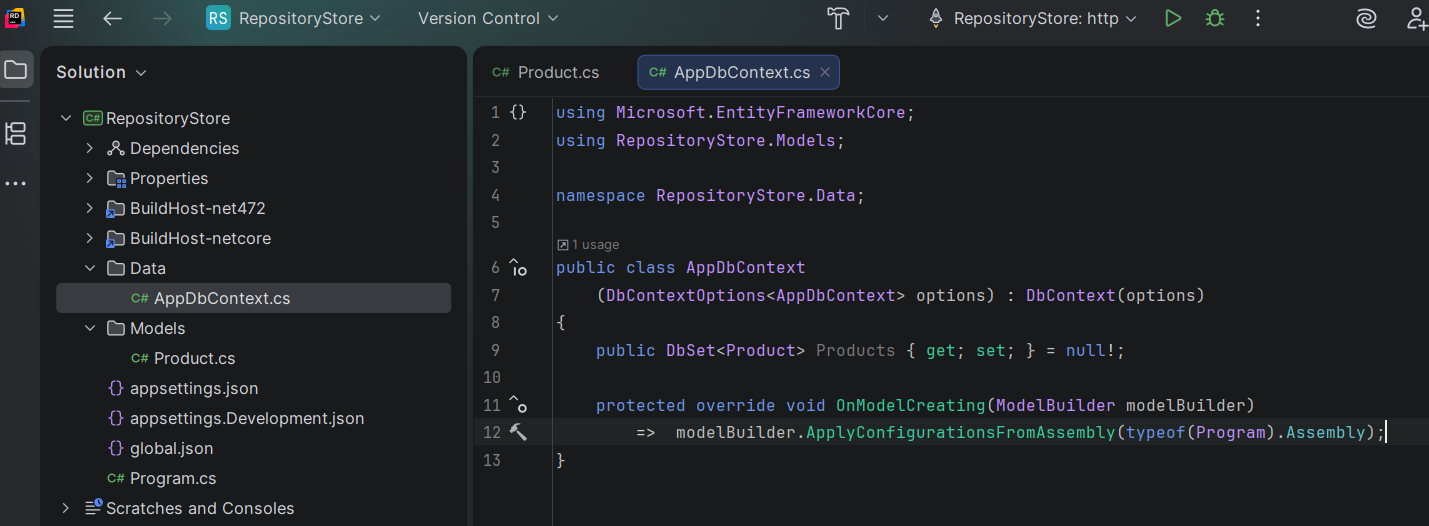Run the RepositoryStore http configuration
Image resolution: width=1429 pixels, height=526 pixels.
[1173, 18]
